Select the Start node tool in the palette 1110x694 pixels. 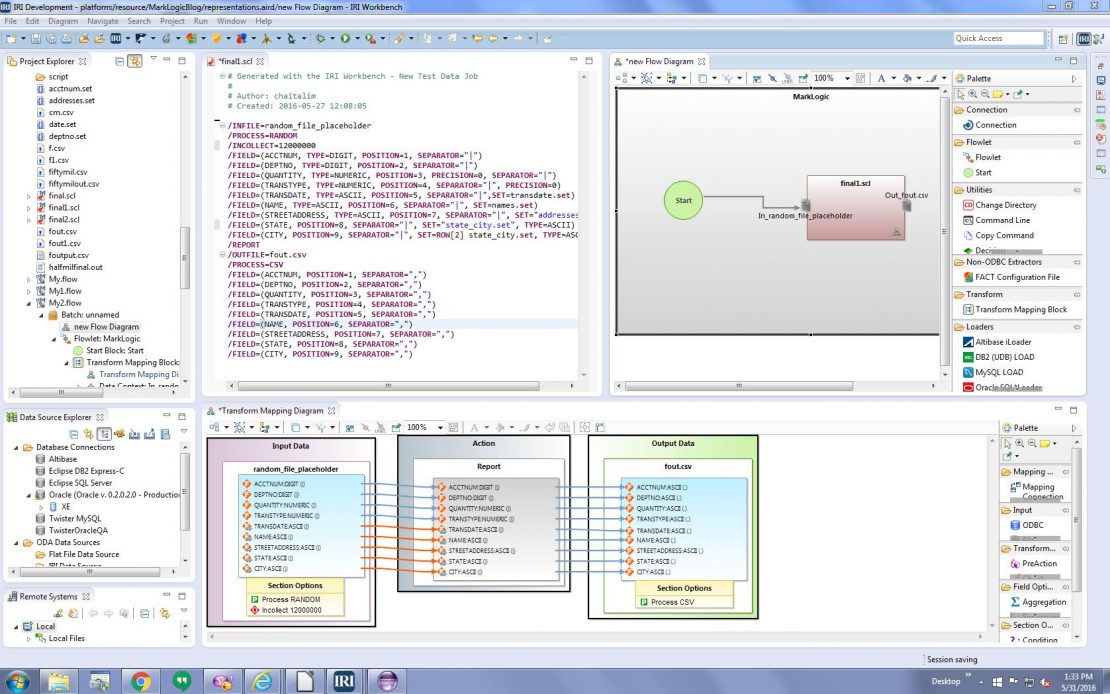pos(977,172)
